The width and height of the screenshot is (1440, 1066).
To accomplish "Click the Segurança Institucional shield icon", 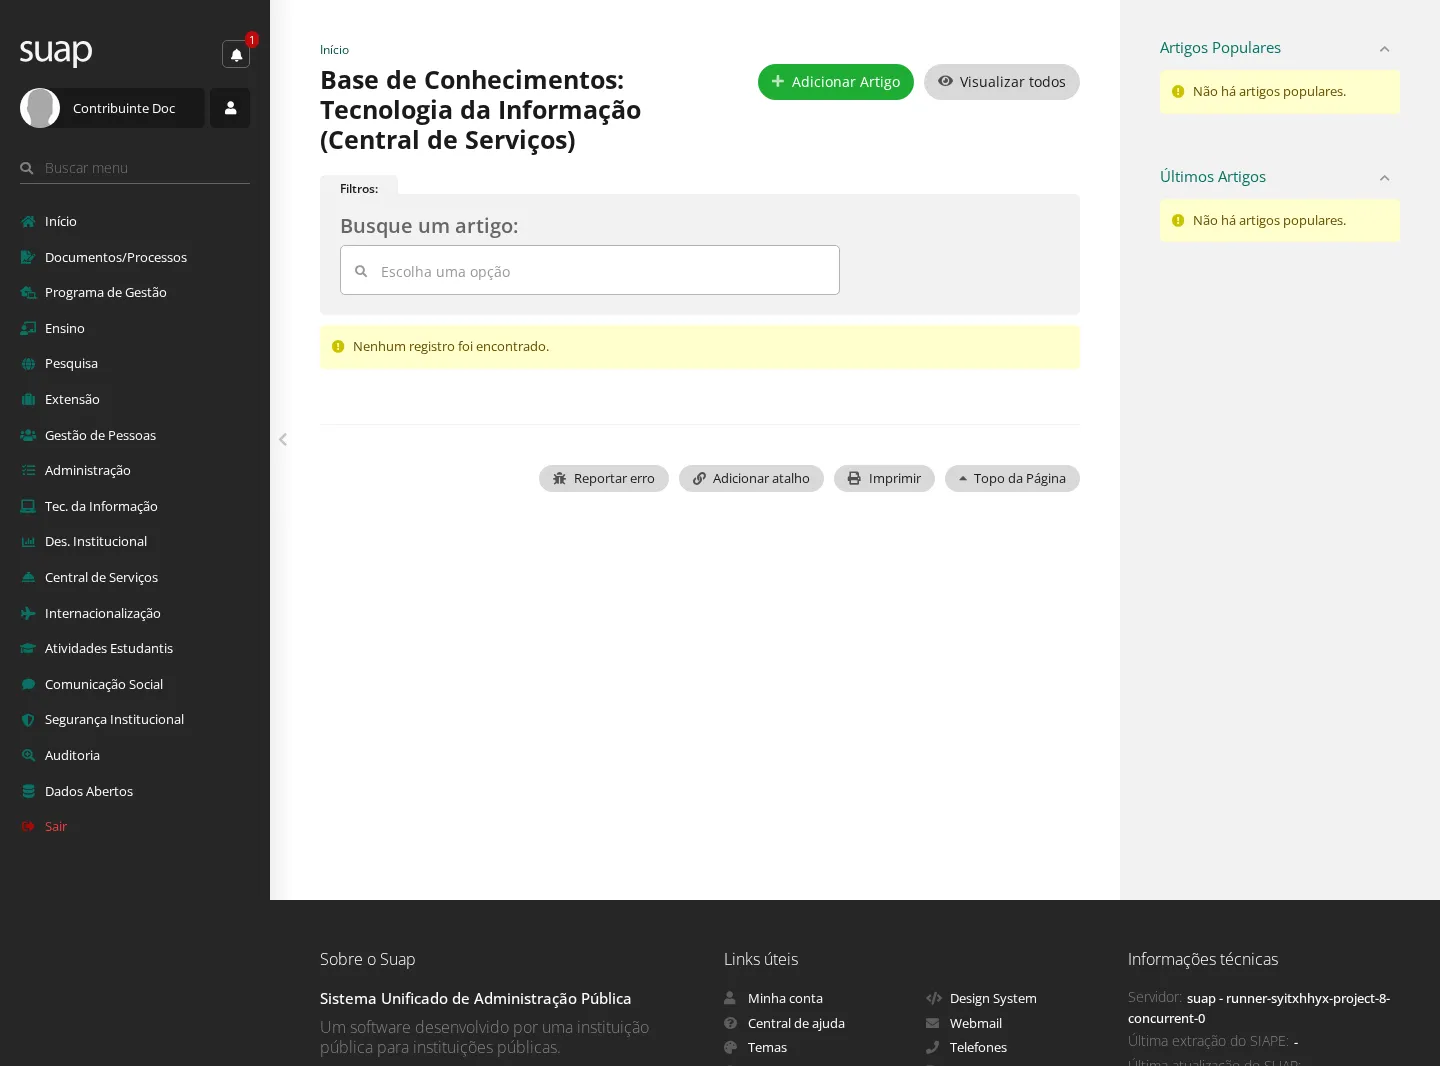I will click(x=28, y=719).
